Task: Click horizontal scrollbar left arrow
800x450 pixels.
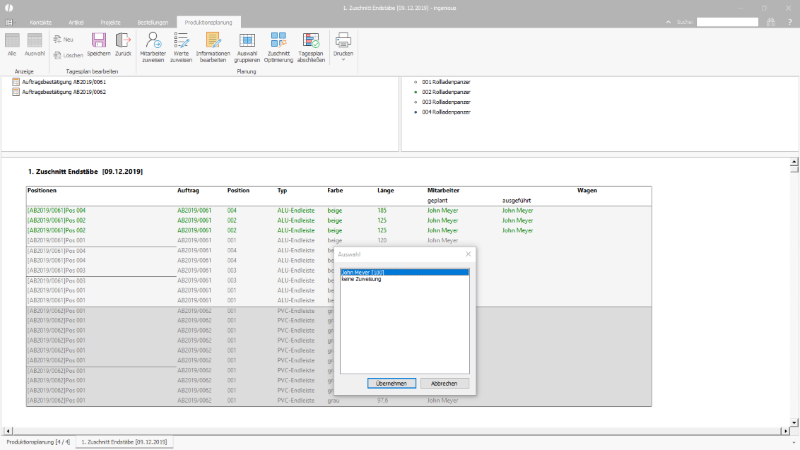Action: pyautogui.click(x=7, y=431)
